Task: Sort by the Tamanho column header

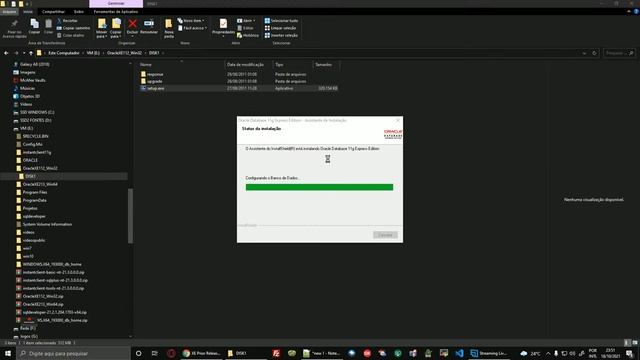Action: click(x=326, y=64)
